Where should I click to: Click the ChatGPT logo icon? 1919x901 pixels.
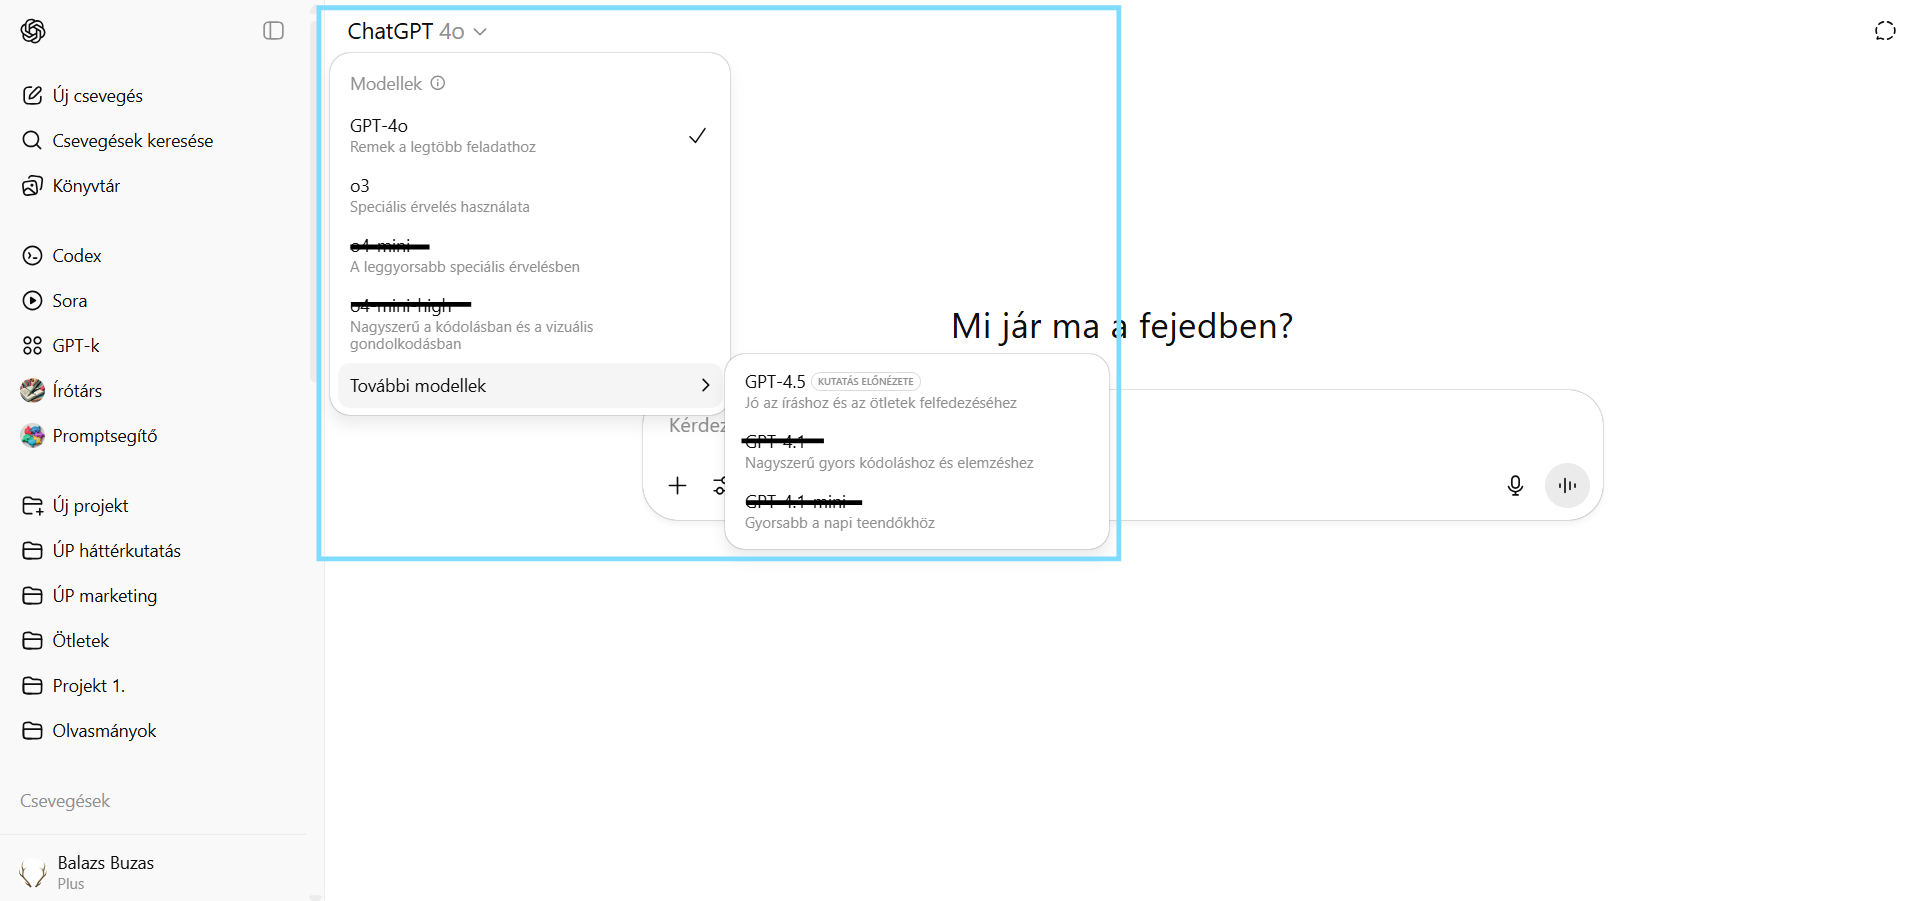pyautogui.click(x=33, y=31)
